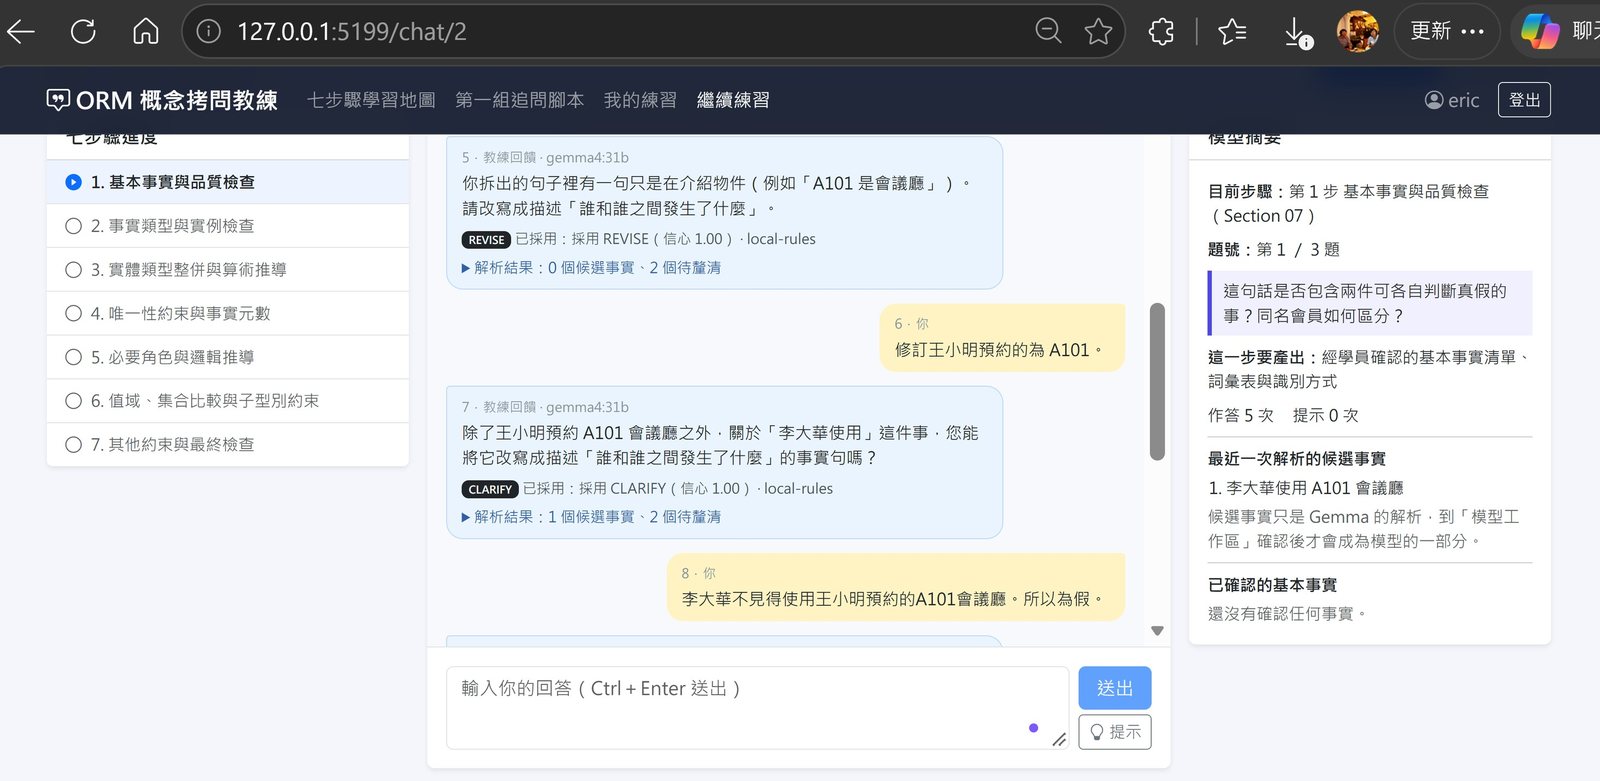The height and width of the screenshot is (781, 1600).
Task: Click the textarea resize handle icon
Action: coord(1059,739)
